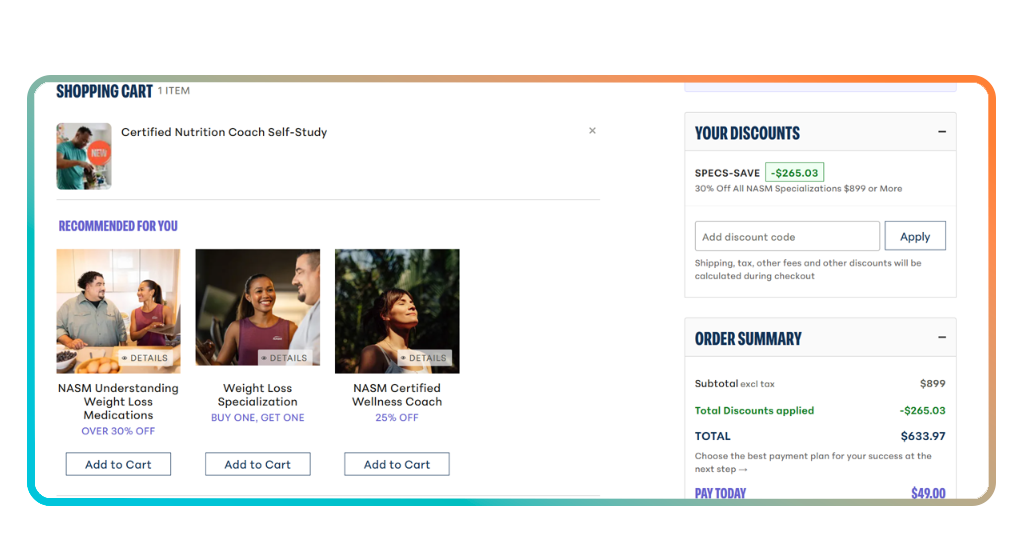
Task: Select the OVER 30% OFF offer text
Action: (x=118, y=431)
